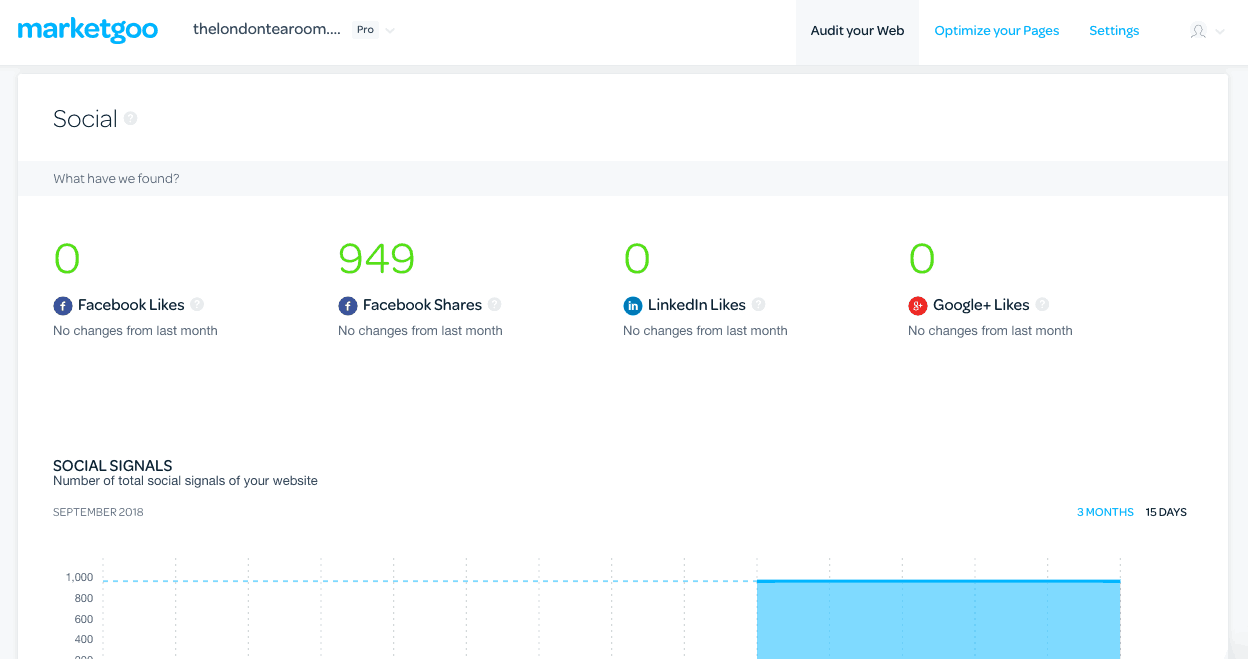Click help icon next to LinkedIn Likes
This screenshot has height=659, width=1248.
click(x=758, y=305)
